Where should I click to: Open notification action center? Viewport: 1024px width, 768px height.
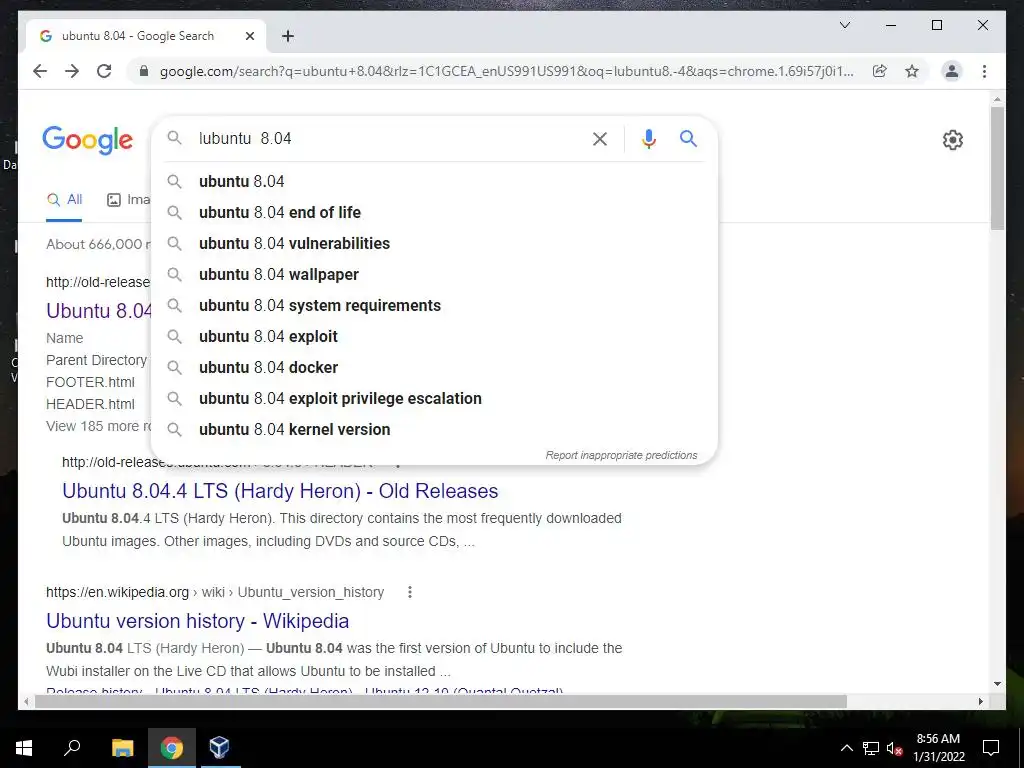click(991, 748)
